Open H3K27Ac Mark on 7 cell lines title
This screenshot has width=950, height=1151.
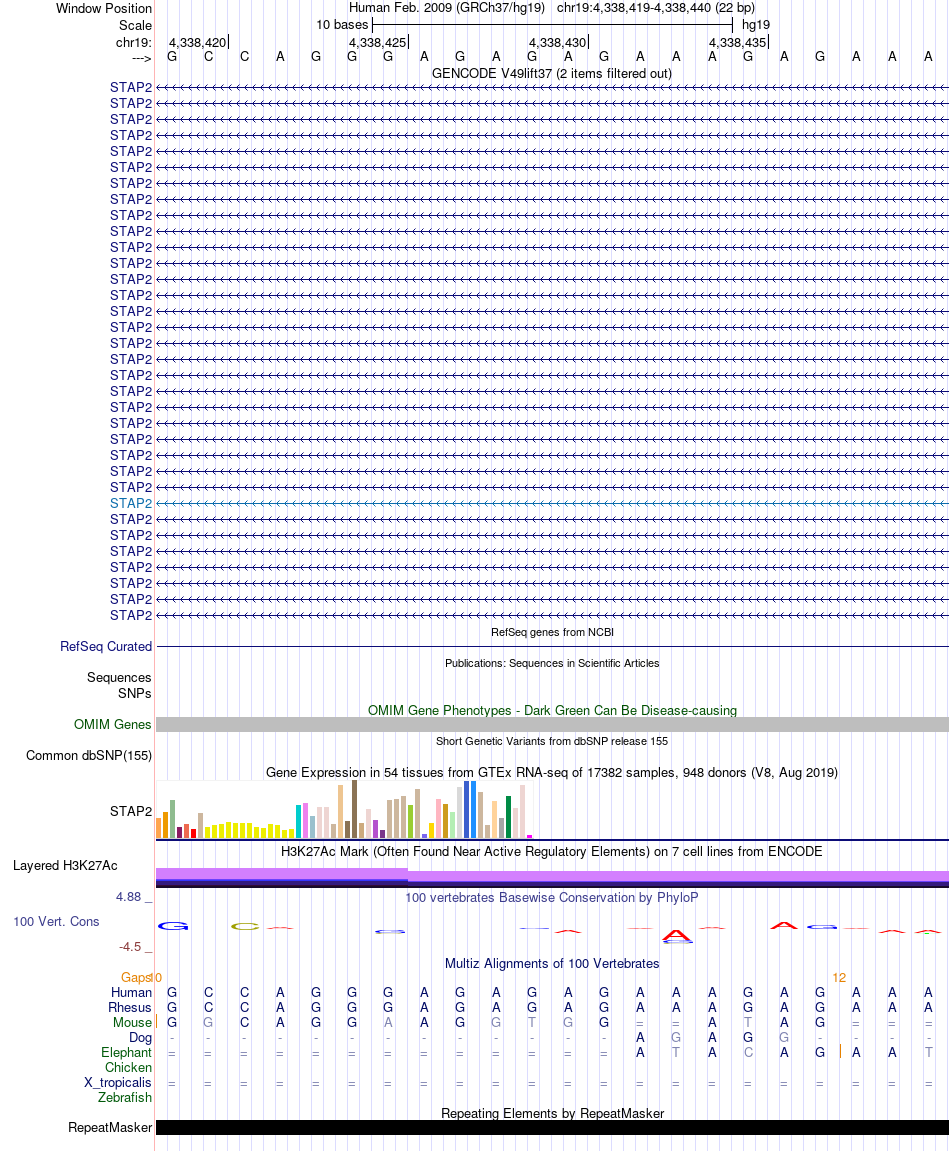(x=551, y=852)
